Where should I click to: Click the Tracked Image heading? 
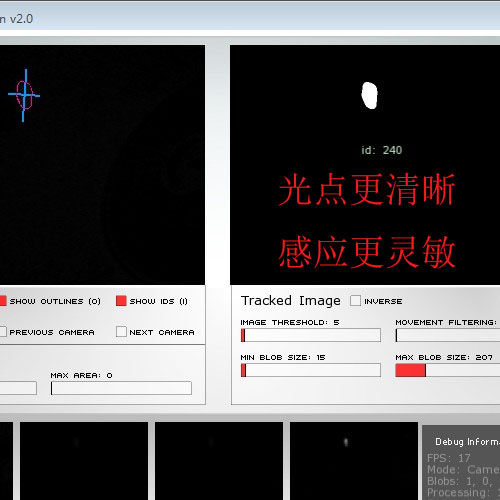(x=291, y=301)
